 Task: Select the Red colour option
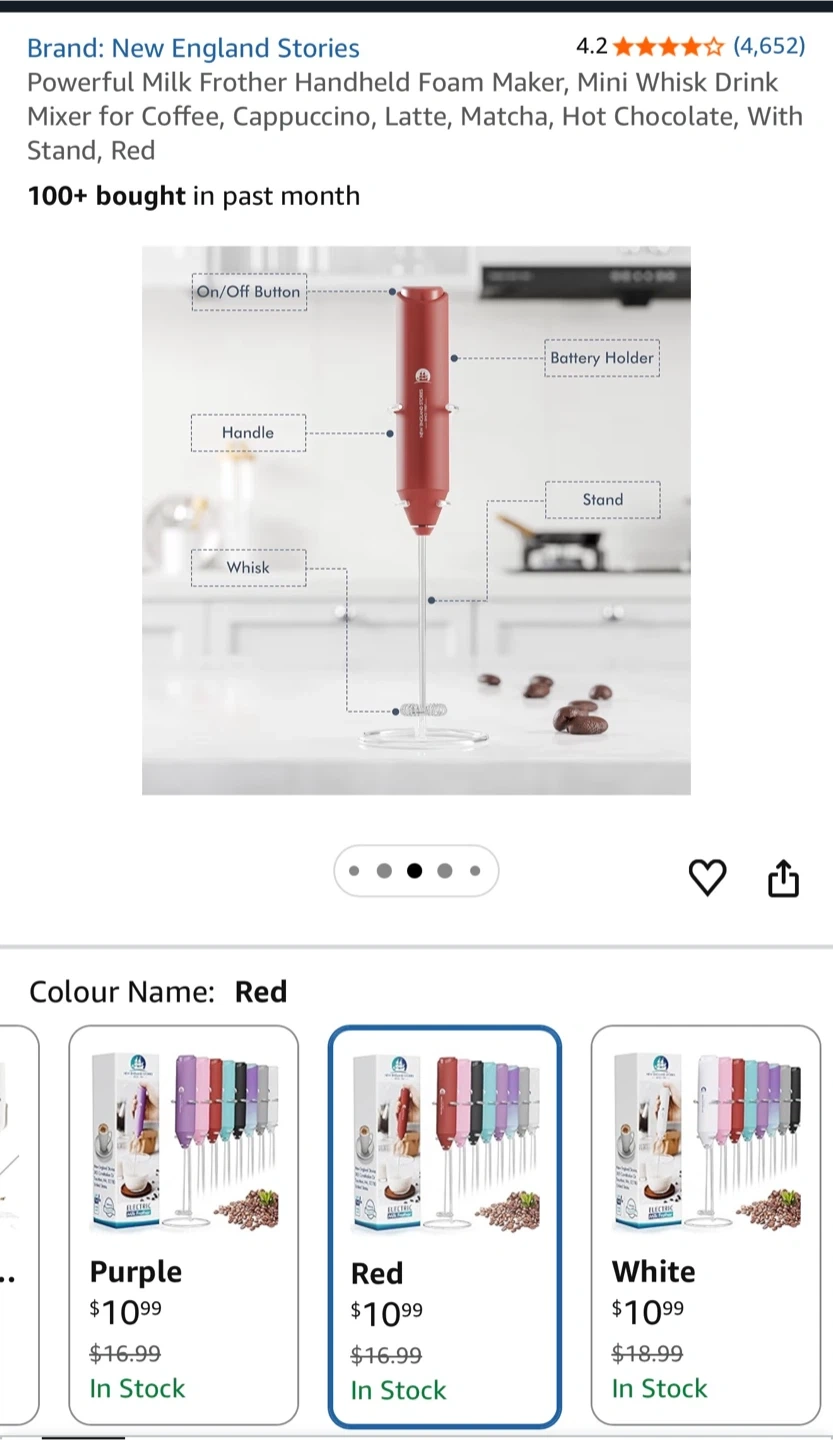(445, 1227)
